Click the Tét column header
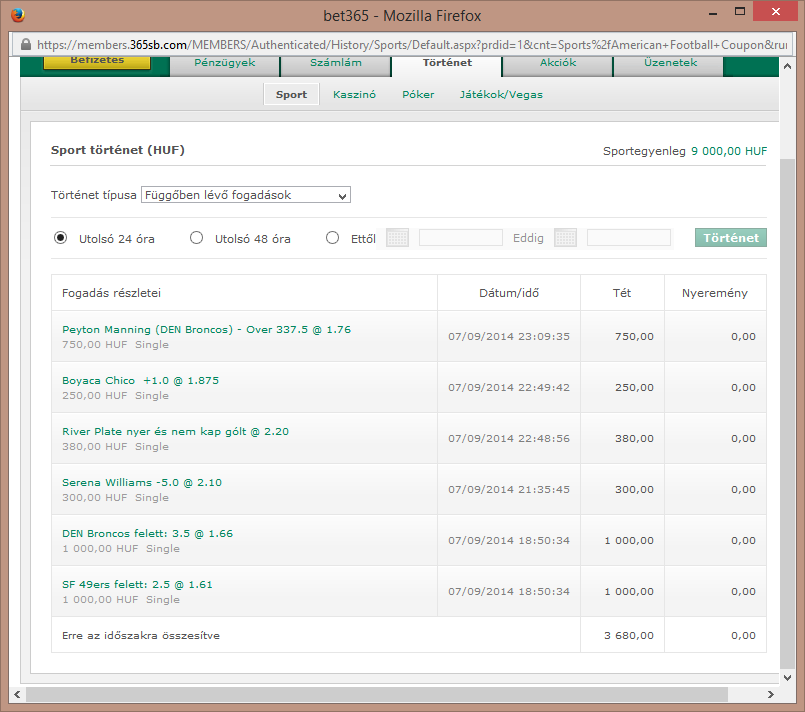 [622, 293]
